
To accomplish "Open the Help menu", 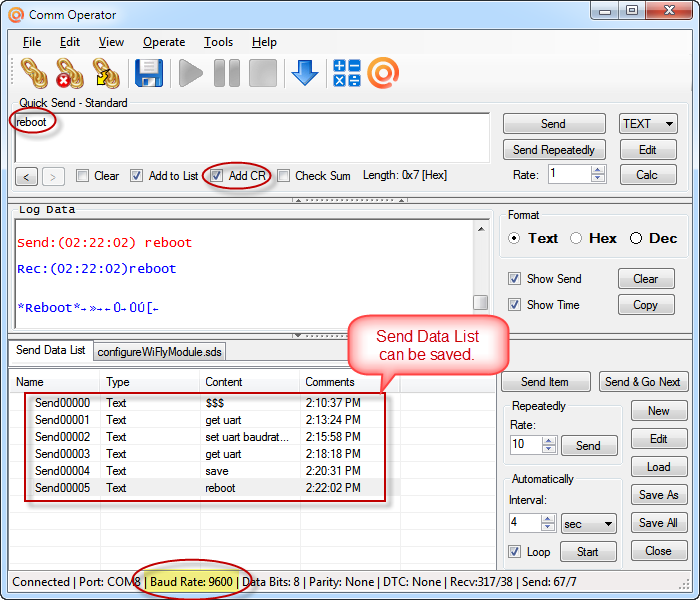I will [264, 42].
